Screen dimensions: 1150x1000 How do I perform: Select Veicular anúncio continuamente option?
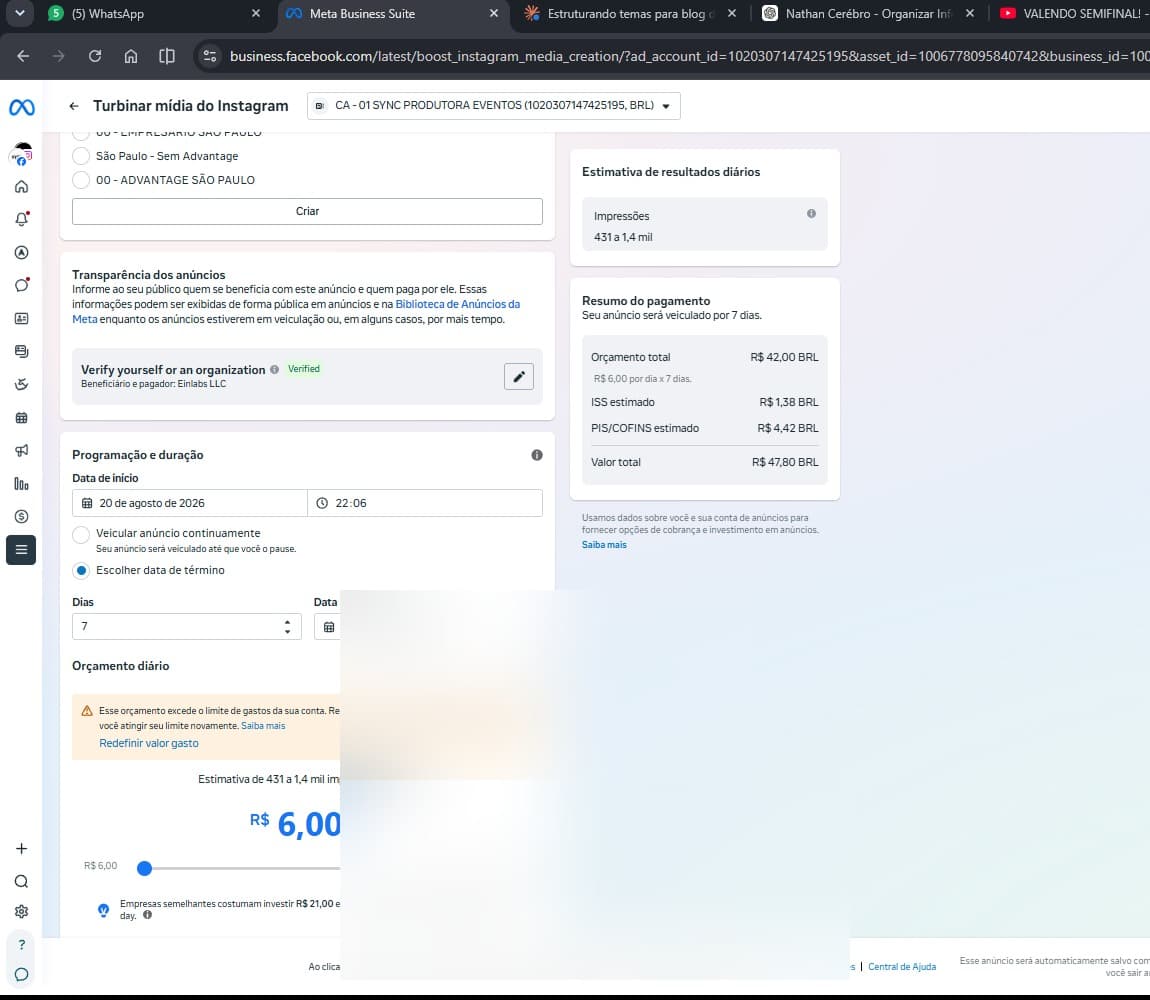[81, 534]
